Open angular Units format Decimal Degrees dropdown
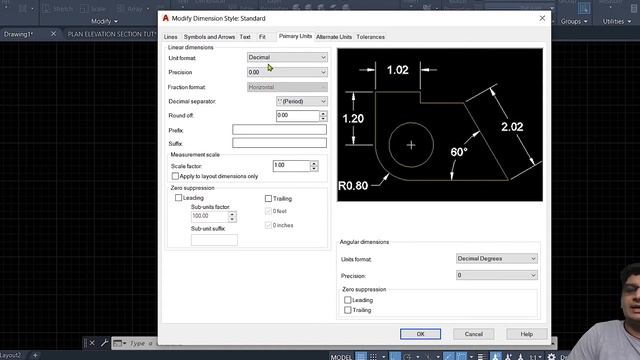This screenshot has width=640, height=360. point(496,258)
